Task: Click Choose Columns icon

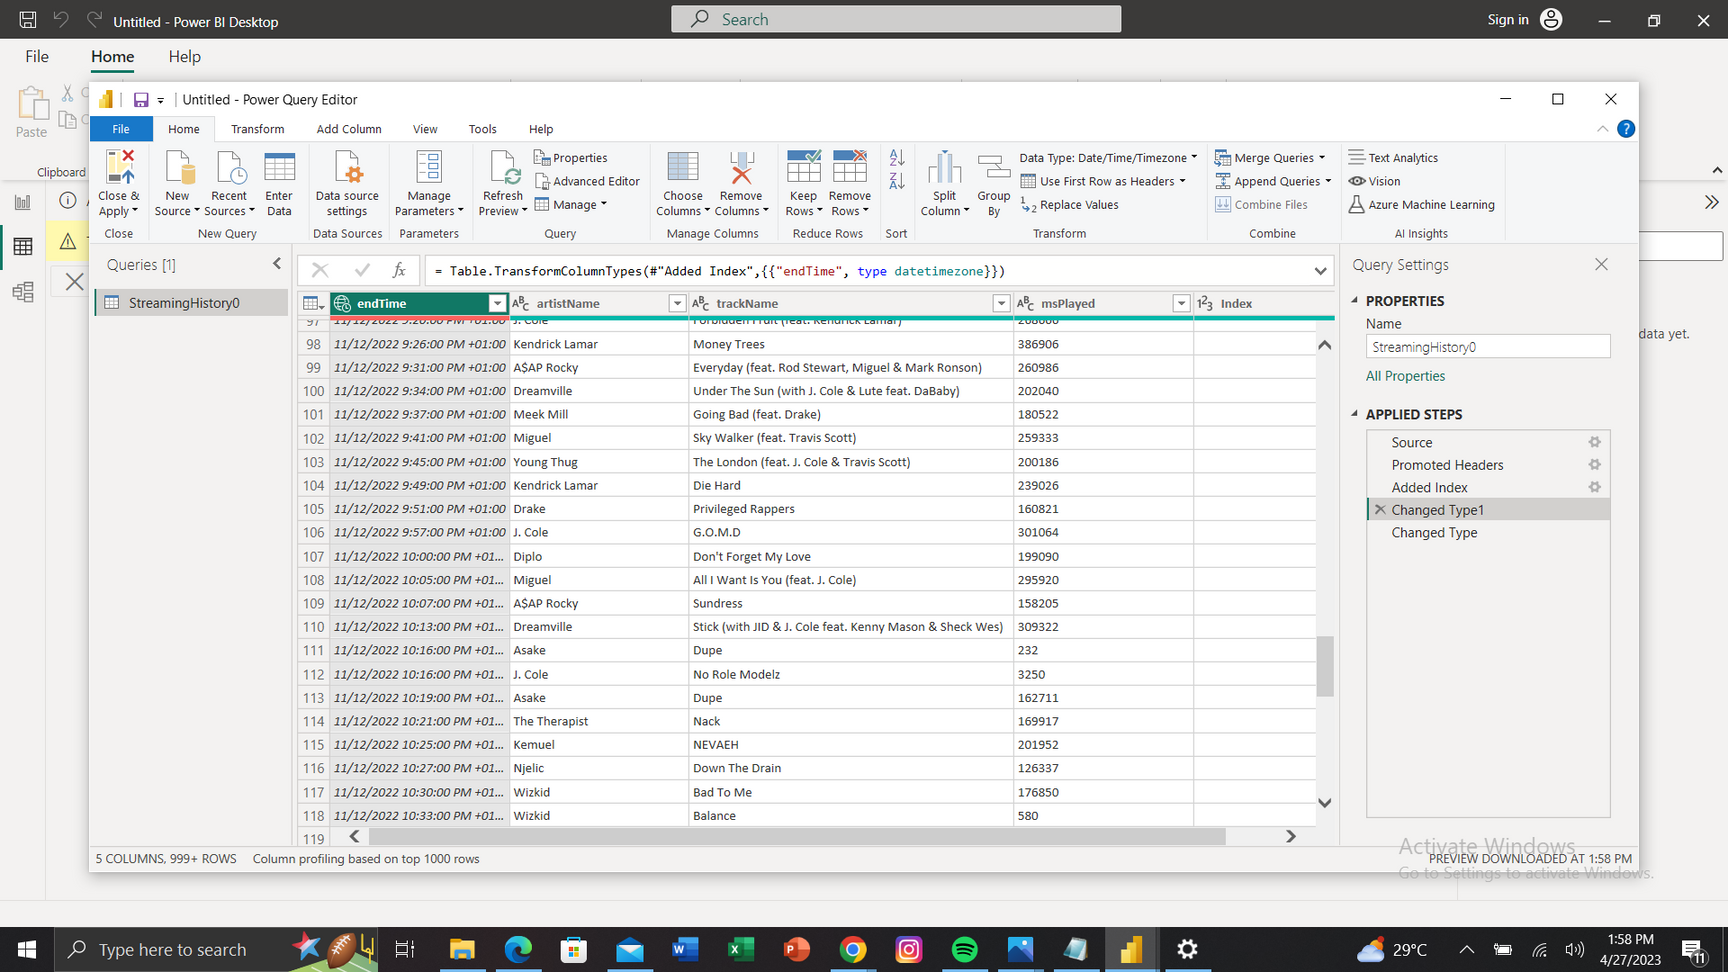Action: tap(683, 168)
